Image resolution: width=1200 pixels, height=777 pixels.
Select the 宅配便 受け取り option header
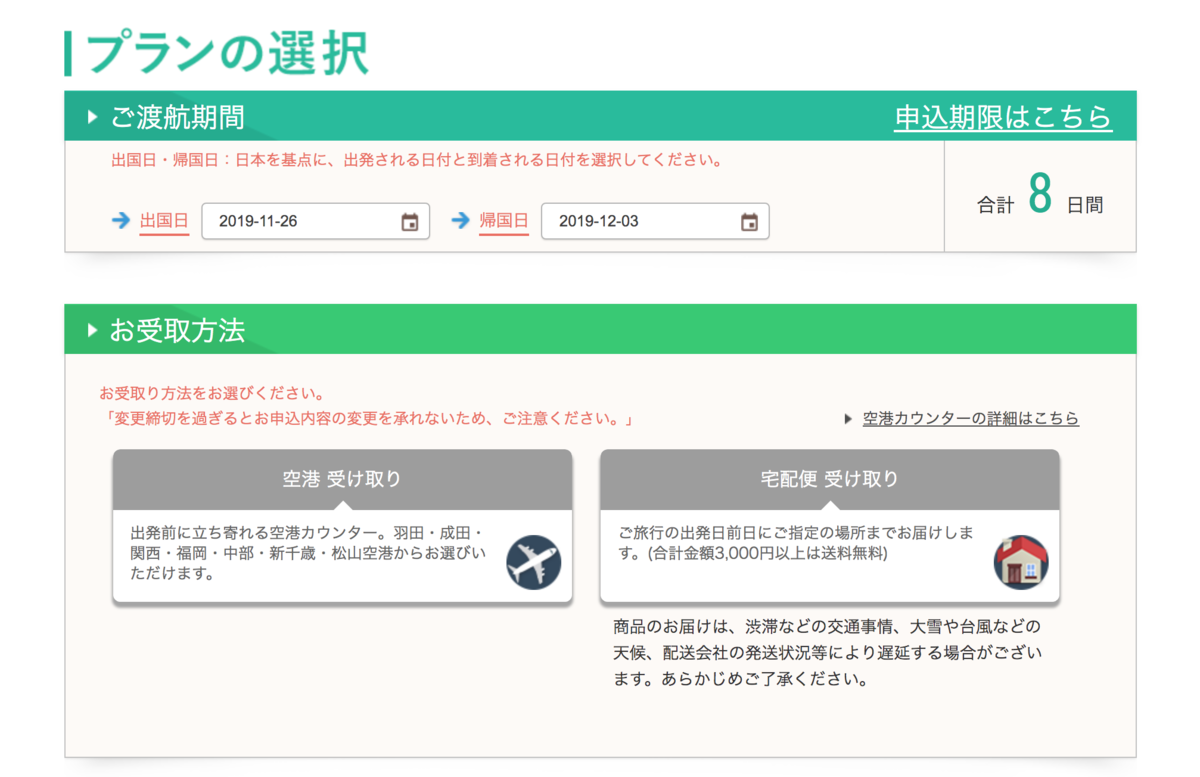(829, 479)
